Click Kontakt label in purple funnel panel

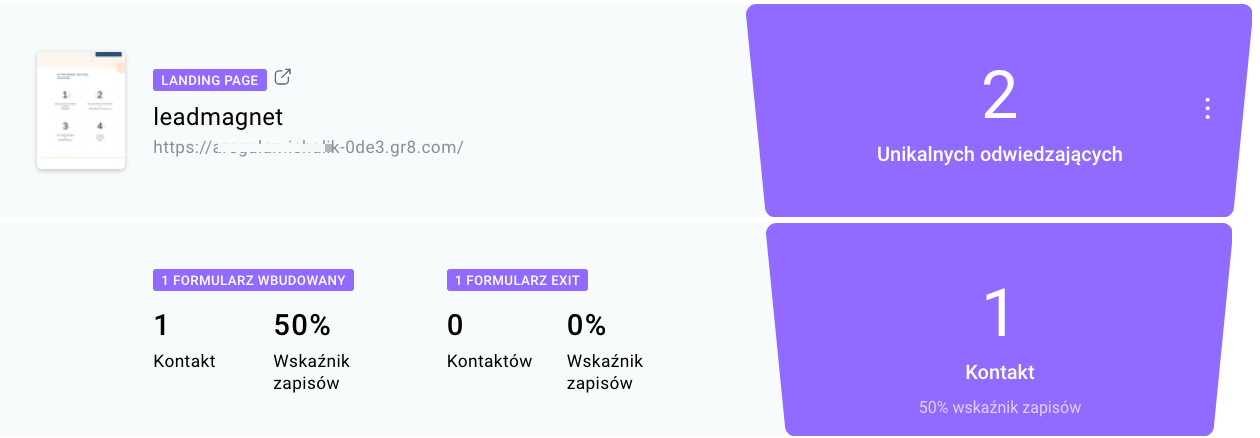click(x=999, y=372)
